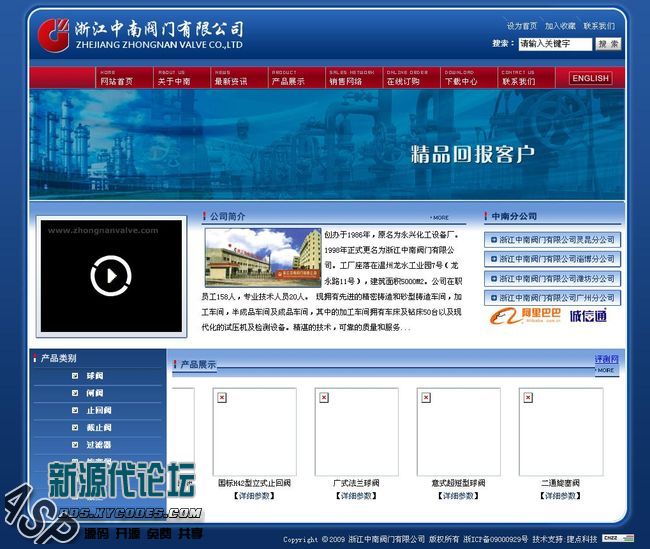The width and height of the screenshot is (650, 549).
Task: Open the 意式超短型球阀 product name
Action: point(458,483)
